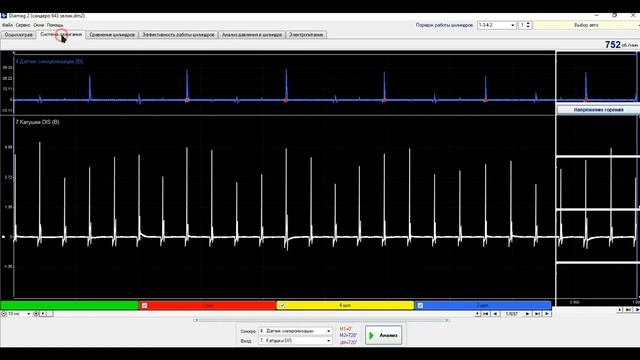Click the blue cylinder color bar
Viewport: 640px width, 360px height.
point(483,305)
